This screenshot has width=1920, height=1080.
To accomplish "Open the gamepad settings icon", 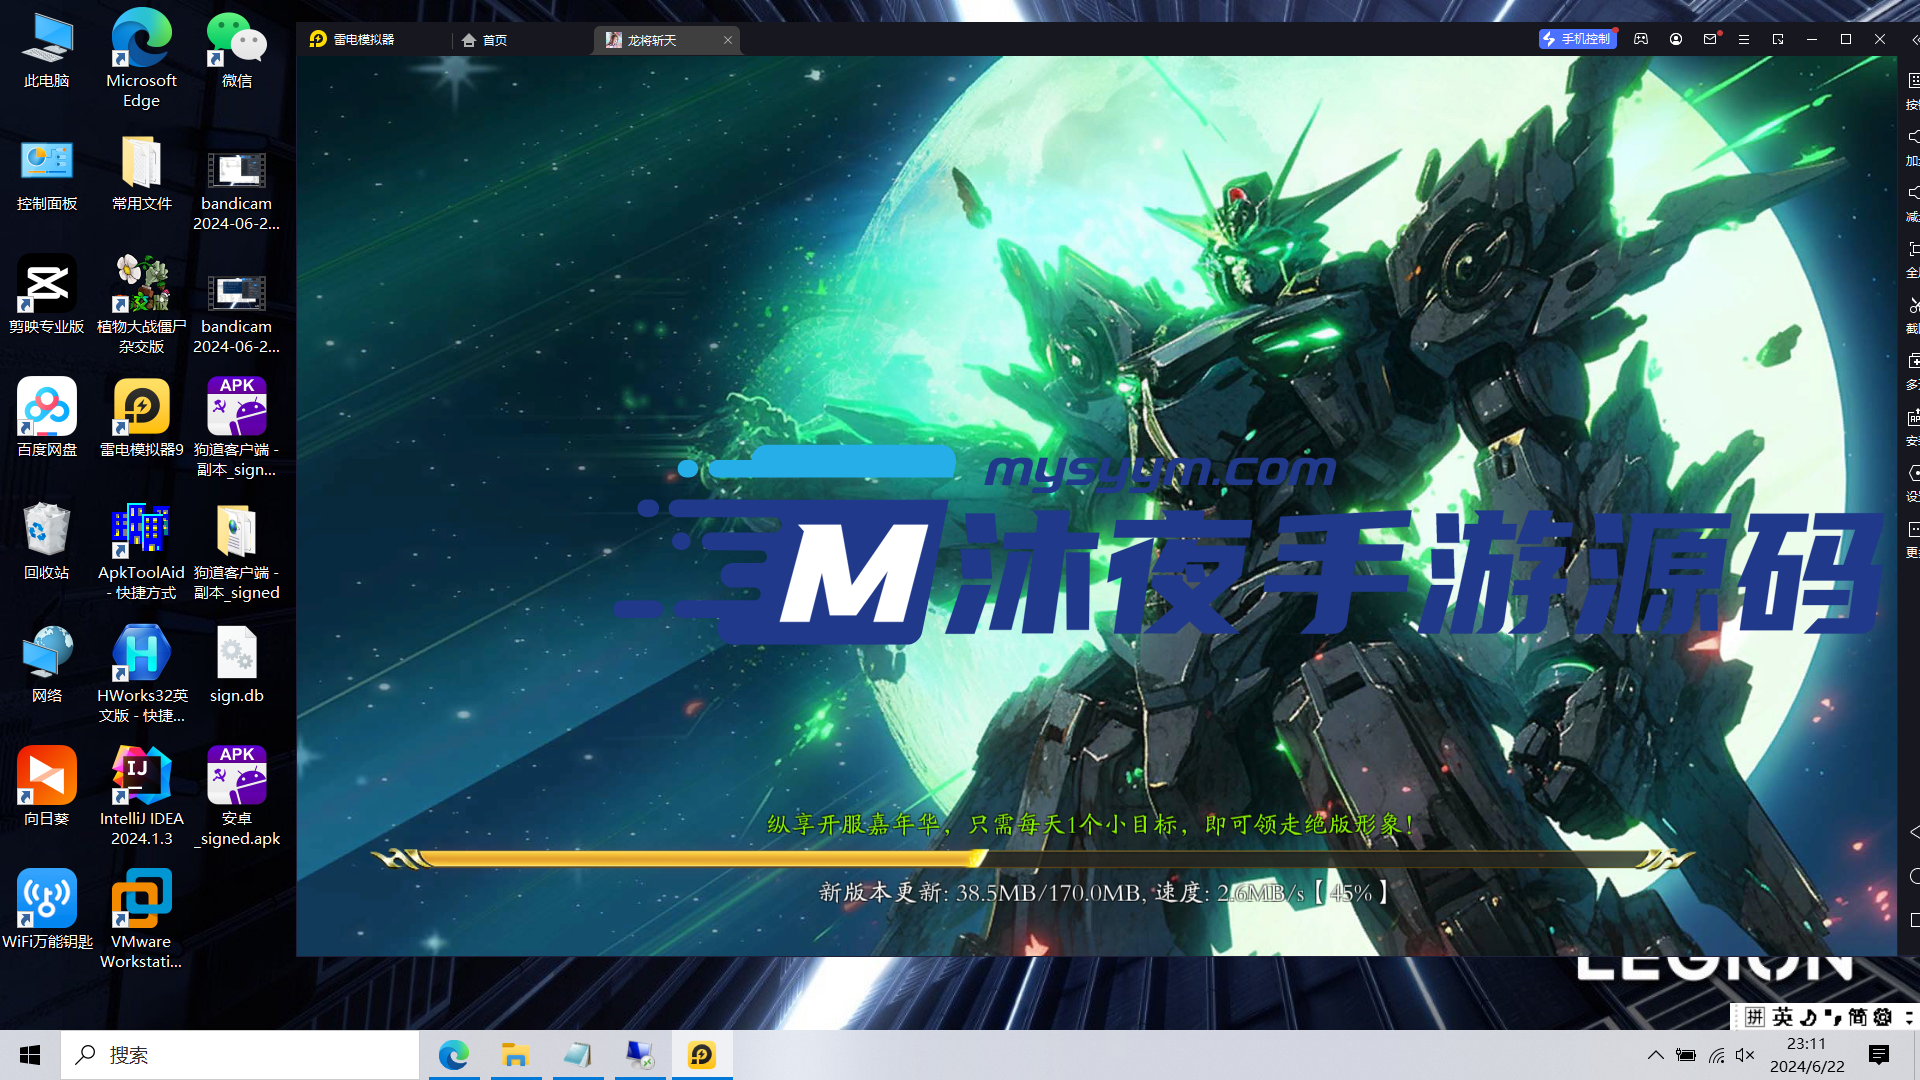I will 1641,39.
